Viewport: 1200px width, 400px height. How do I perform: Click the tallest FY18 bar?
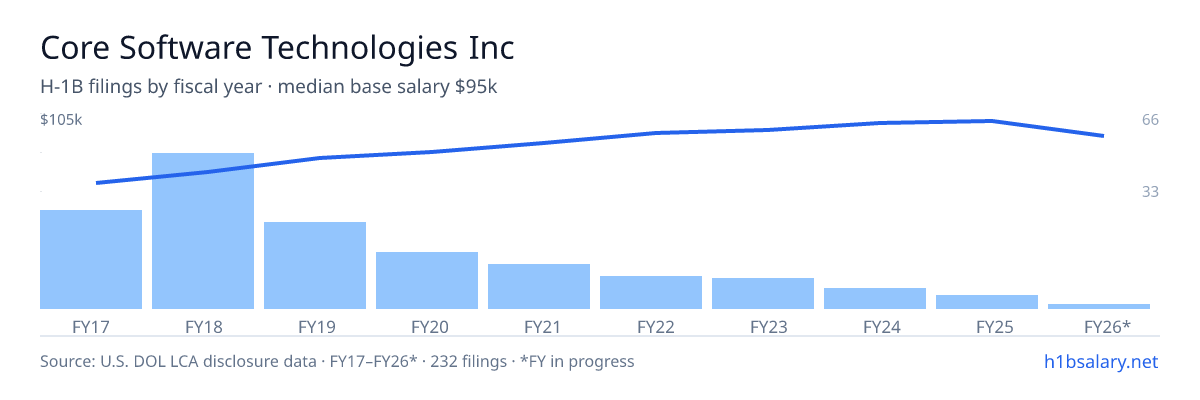(203, 231)
